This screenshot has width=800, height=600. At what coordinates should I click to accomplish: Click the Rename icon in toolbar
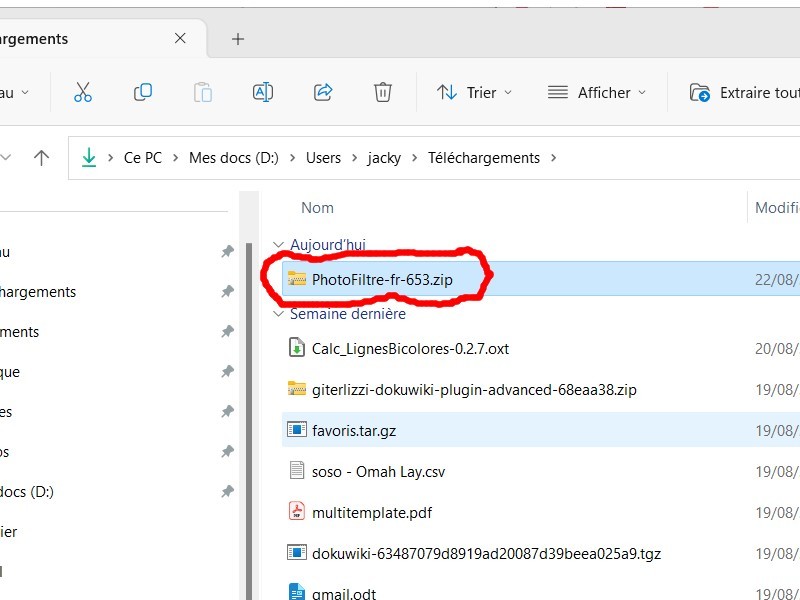pyautogui.click(x=262, y=92)
